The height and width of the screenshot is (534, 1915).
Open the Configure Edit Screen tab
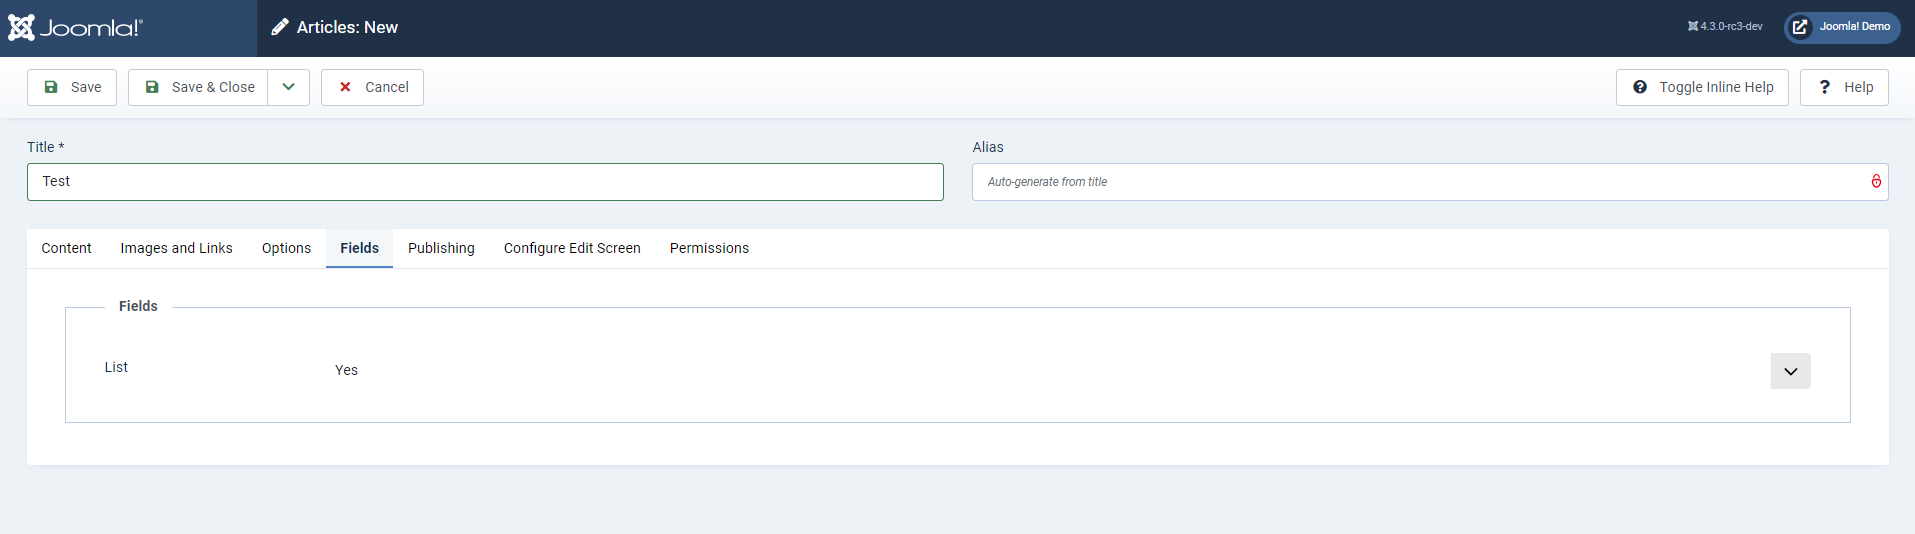click(572, 248)
